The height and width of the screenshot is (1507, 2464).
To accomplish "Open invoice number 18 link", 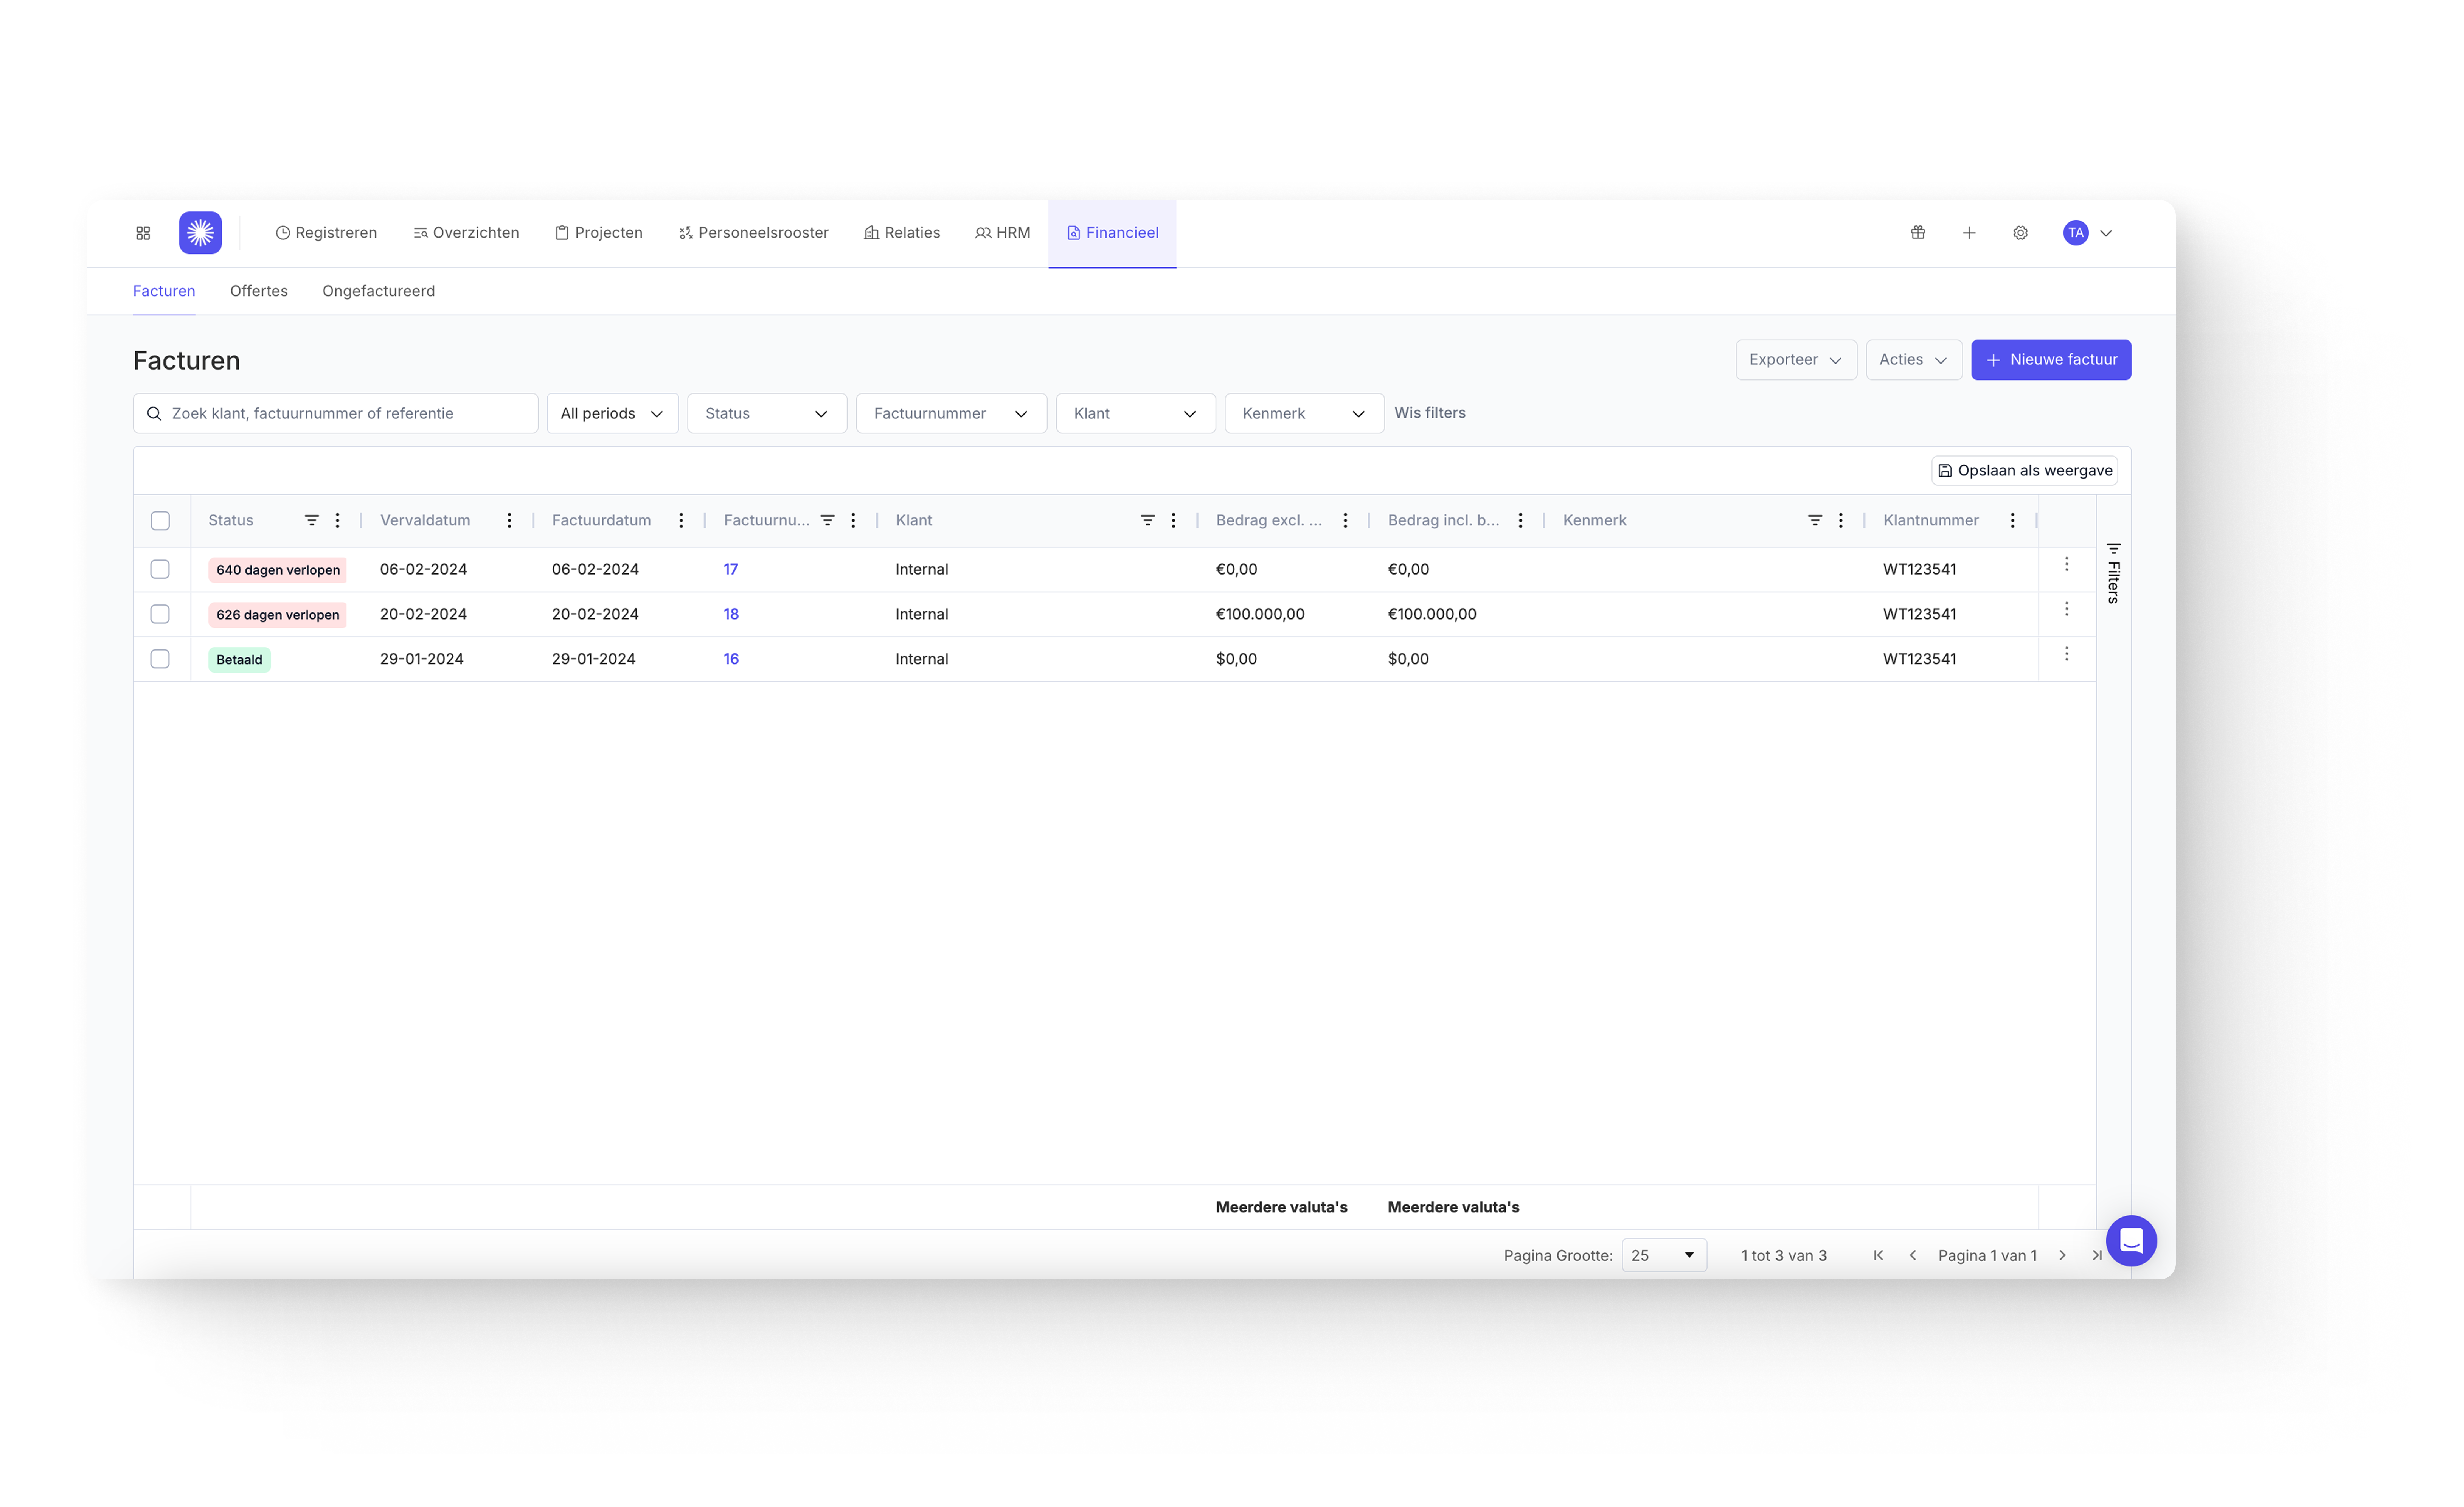I will pos(731,614).
